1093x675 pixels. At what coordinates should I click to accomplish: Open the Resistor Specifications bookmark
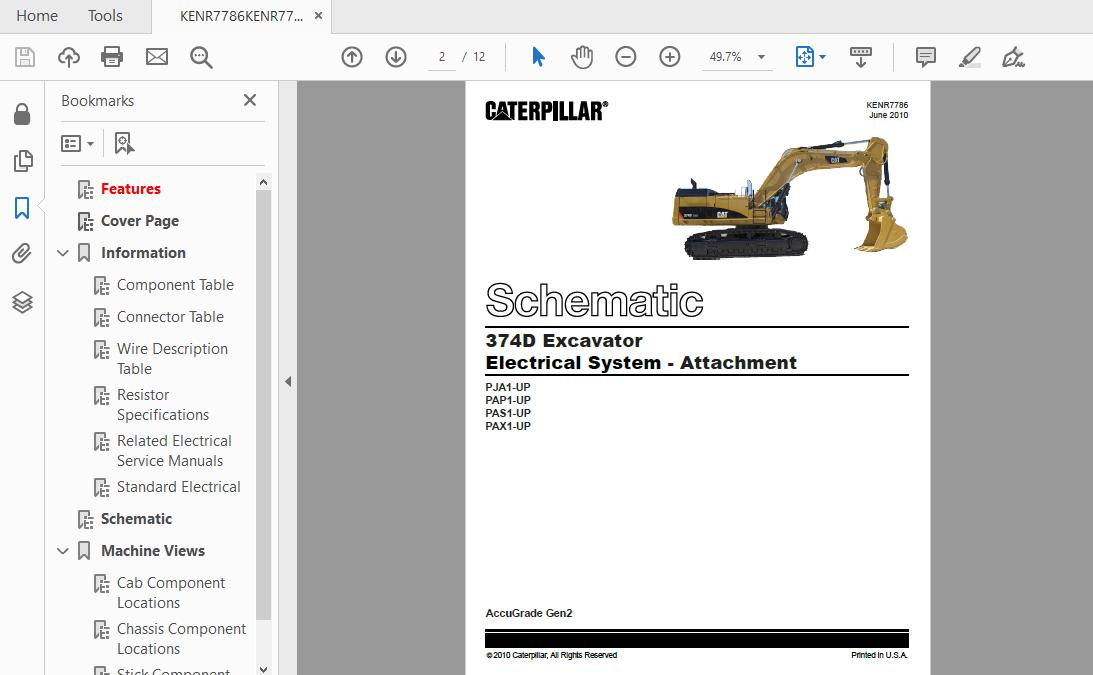point(162,404)
